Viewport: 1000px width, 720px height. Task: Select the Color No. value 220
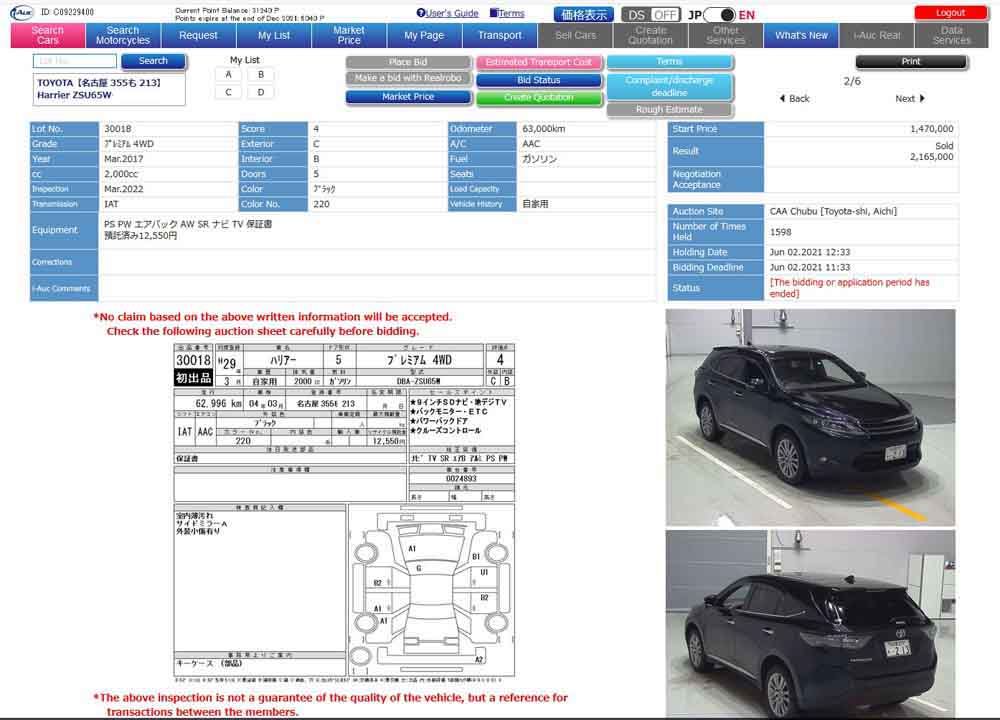point(321,204)
